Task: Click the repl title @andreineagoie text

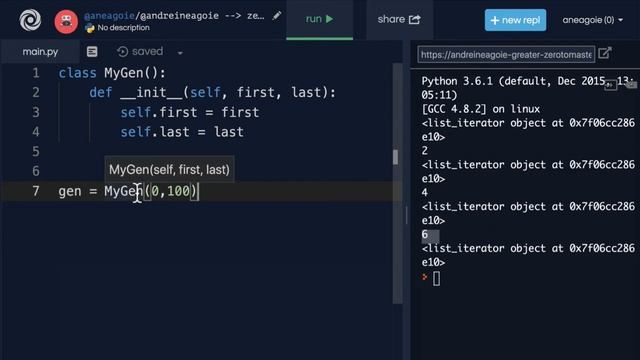Action: pyautogui.click(x=180, y=16)
